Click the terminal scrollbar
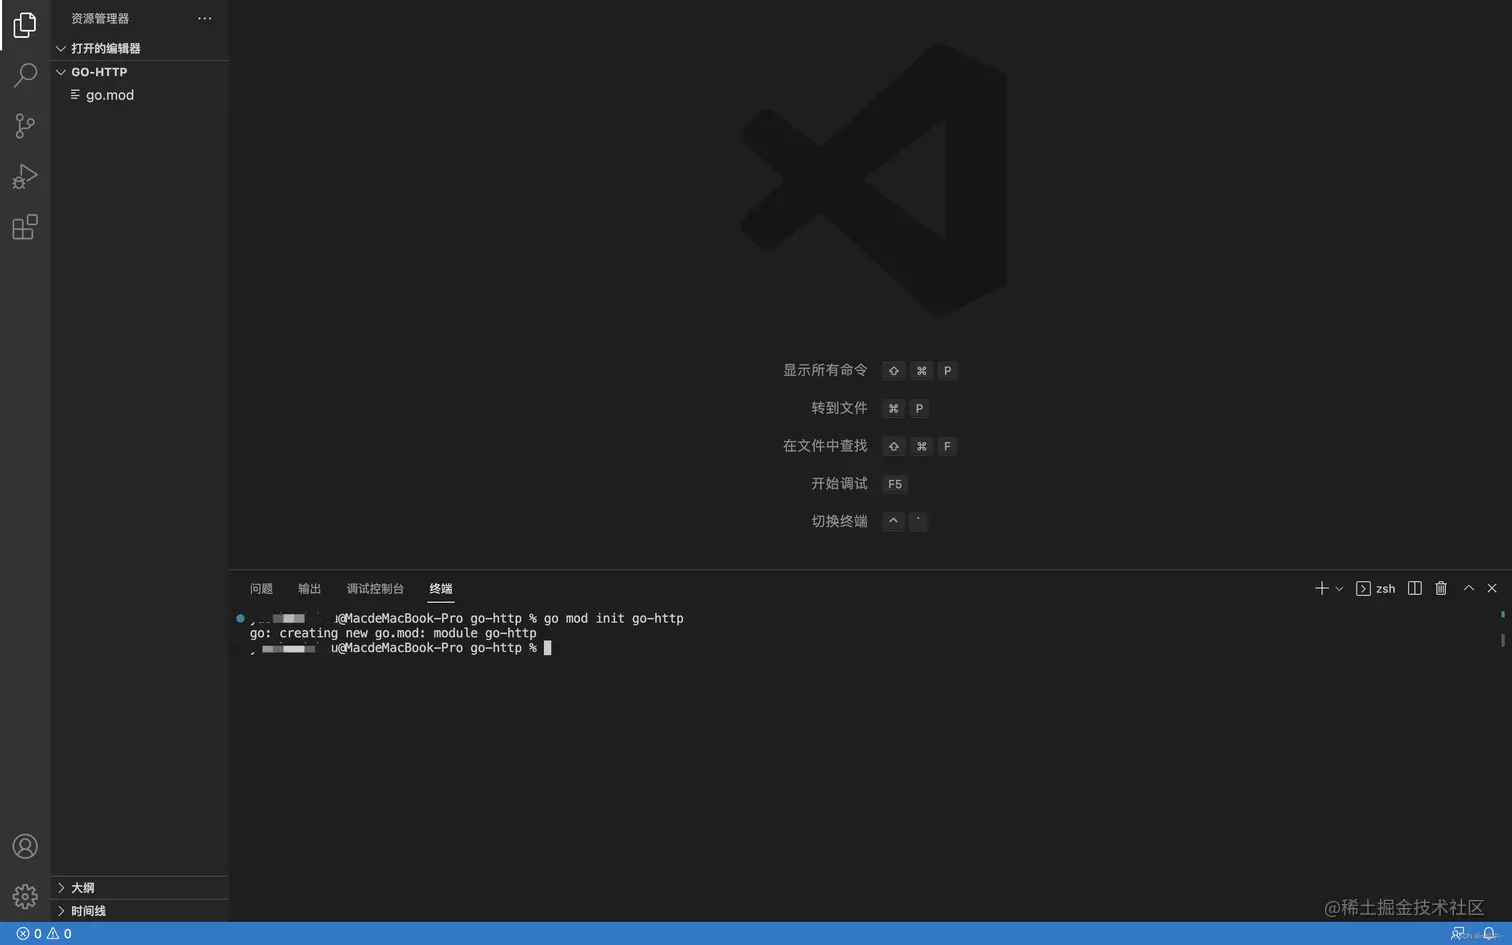1512x945 pixels. [1502, 640]
